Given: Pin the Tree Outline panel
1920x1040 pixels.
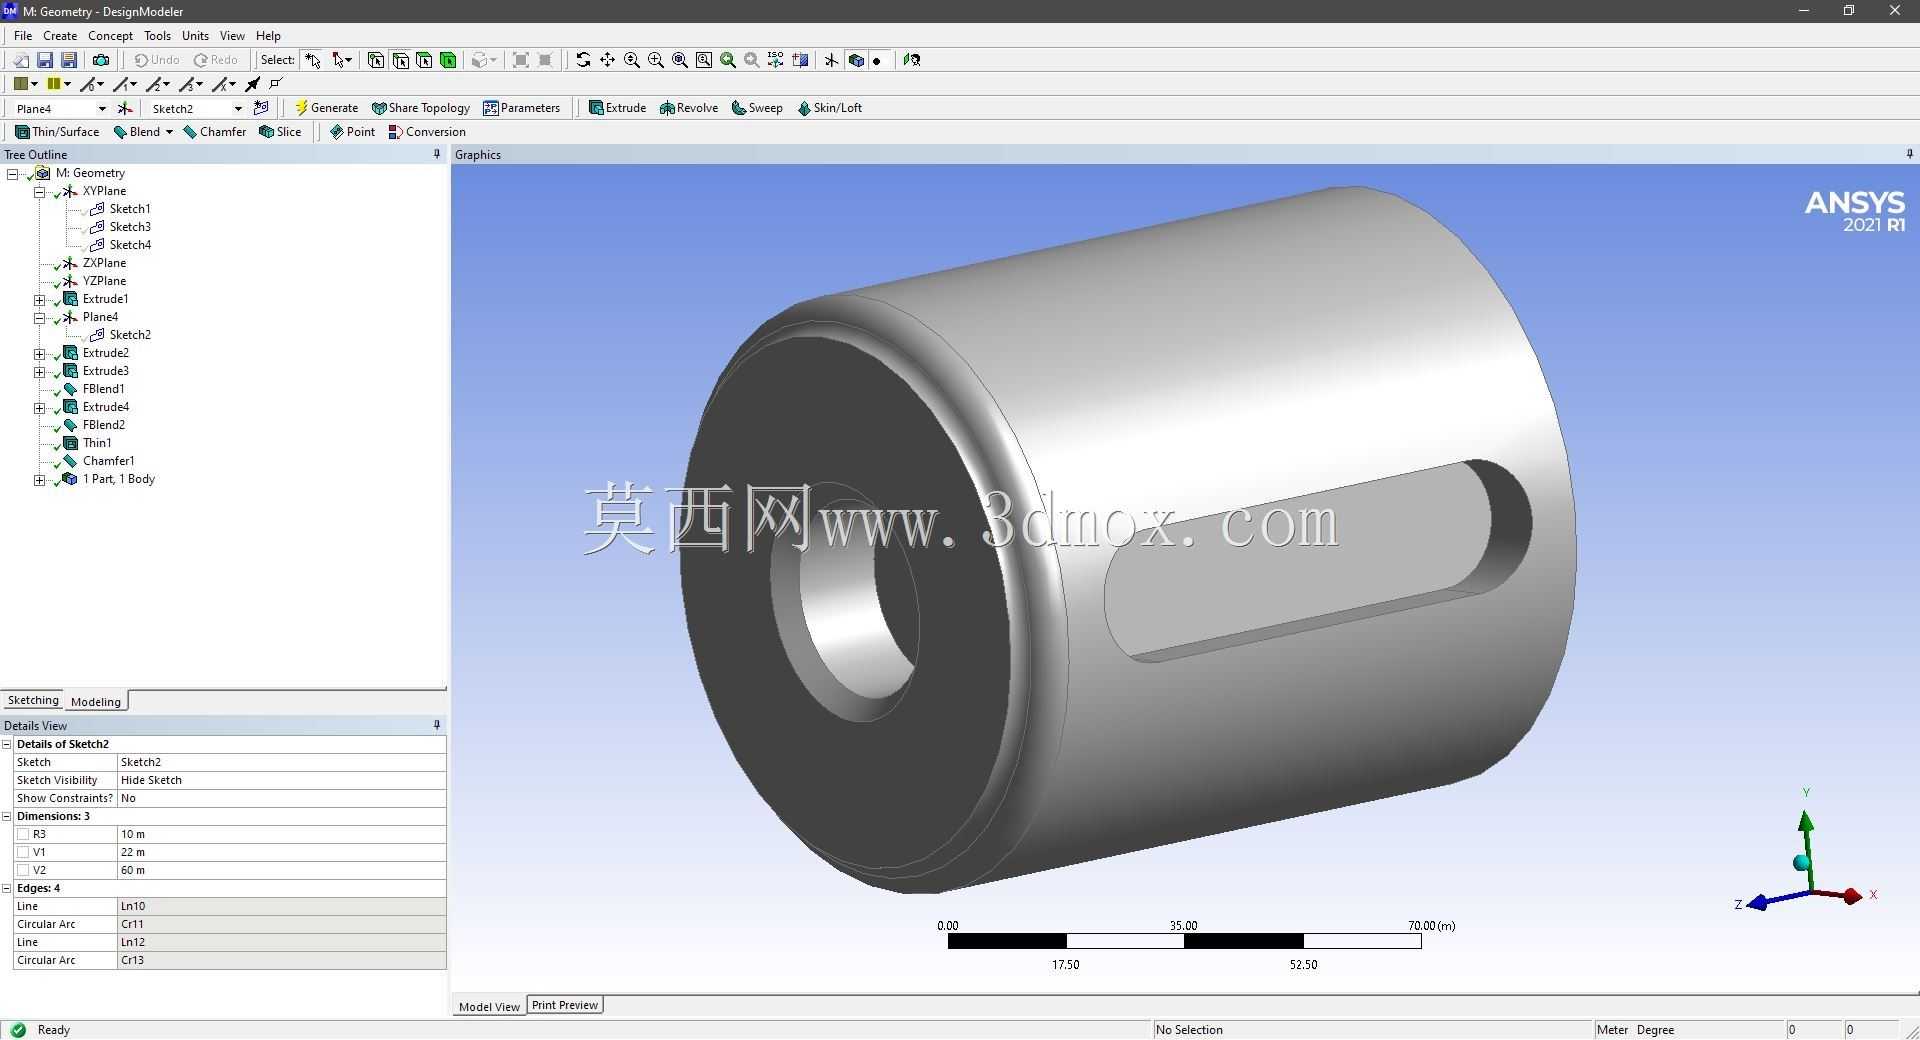Looking at the screenshot, I should (x=436, y=154).
